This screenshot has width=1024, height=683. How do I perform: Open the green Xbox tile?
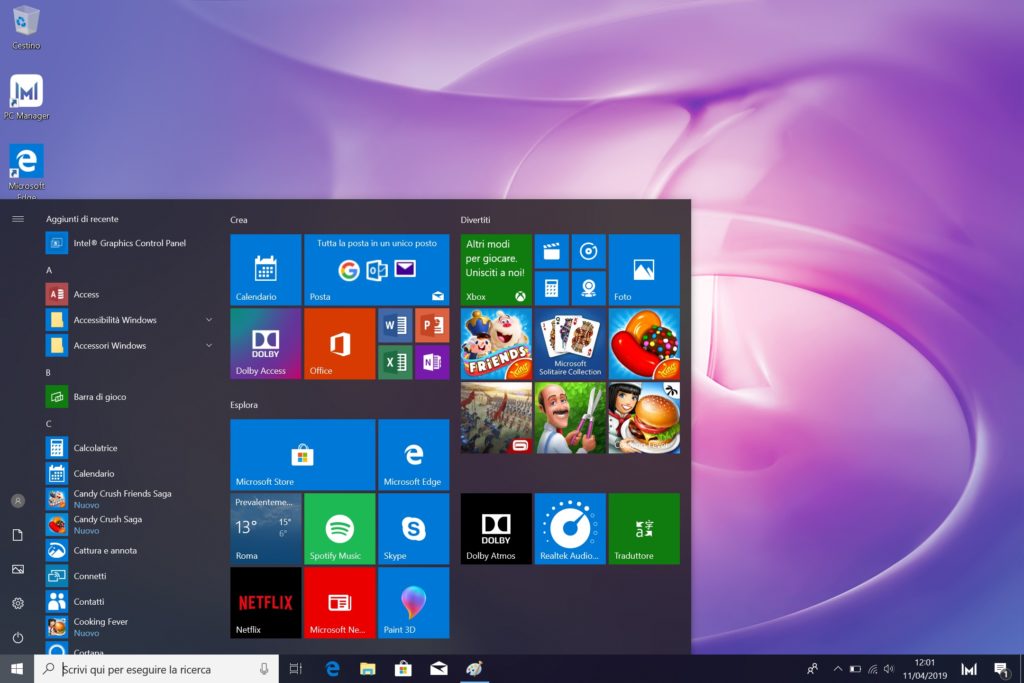pos(496,270)
